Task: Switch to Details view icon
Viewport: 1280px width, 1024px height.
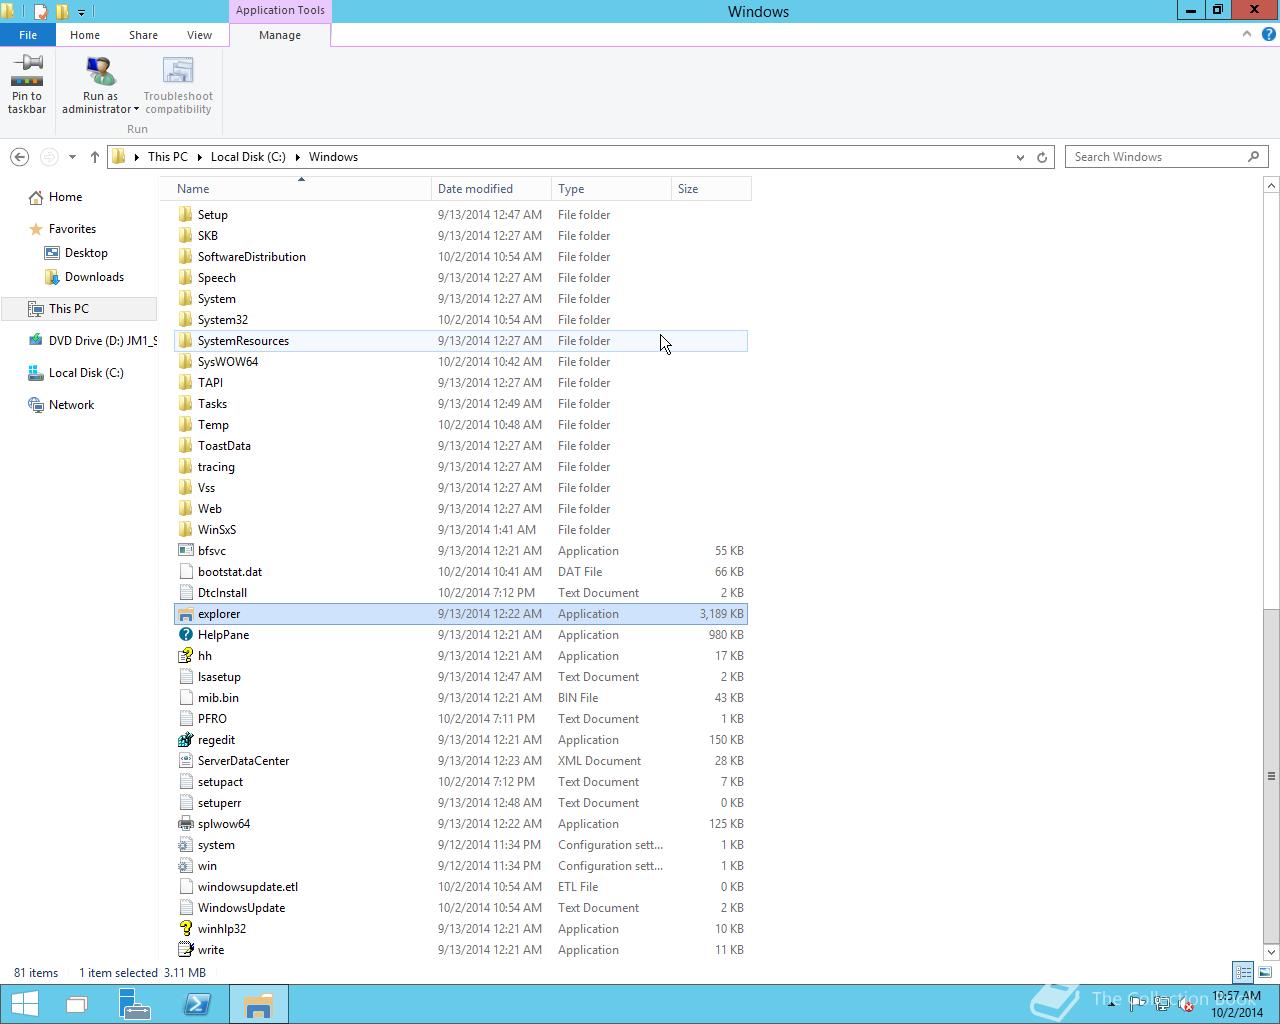Action: tap(1243, 972)
